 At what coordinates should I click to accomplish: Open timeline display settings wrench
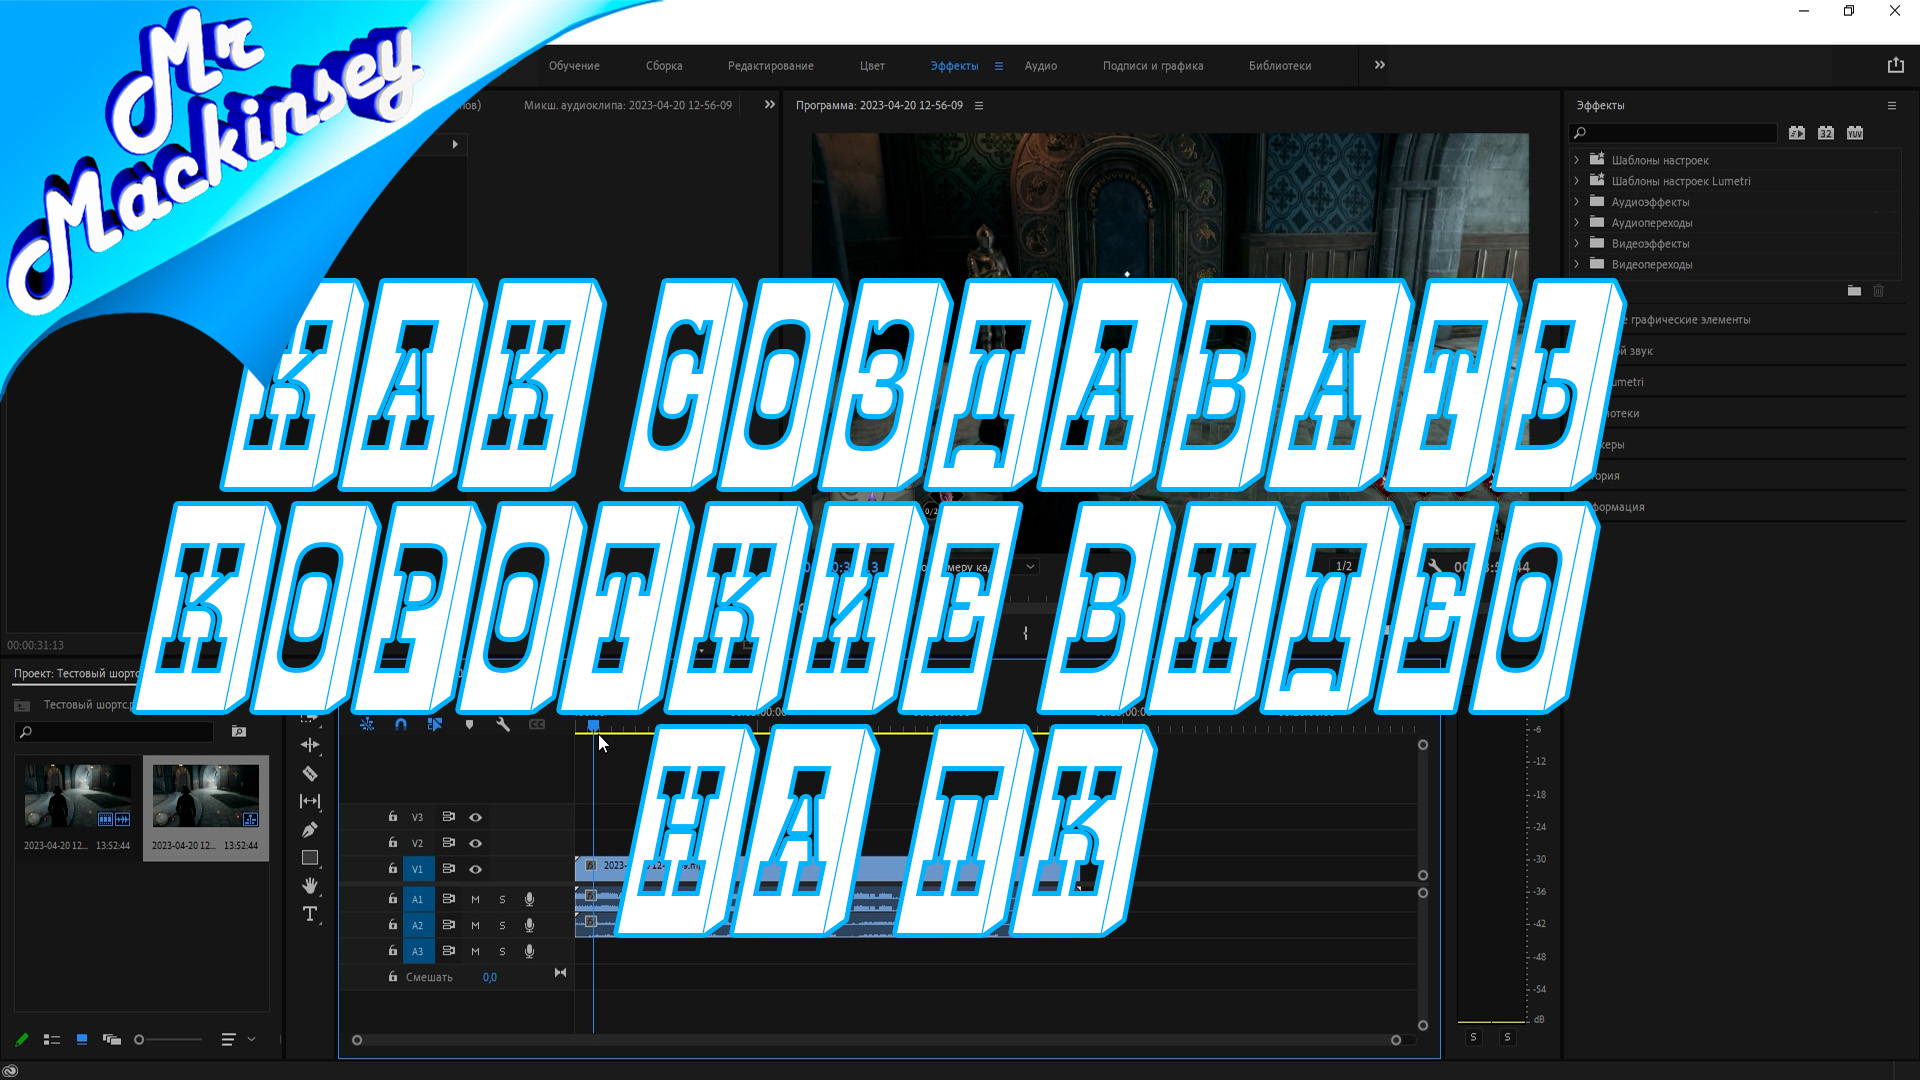pyautogui.click(x=503, y=724)
